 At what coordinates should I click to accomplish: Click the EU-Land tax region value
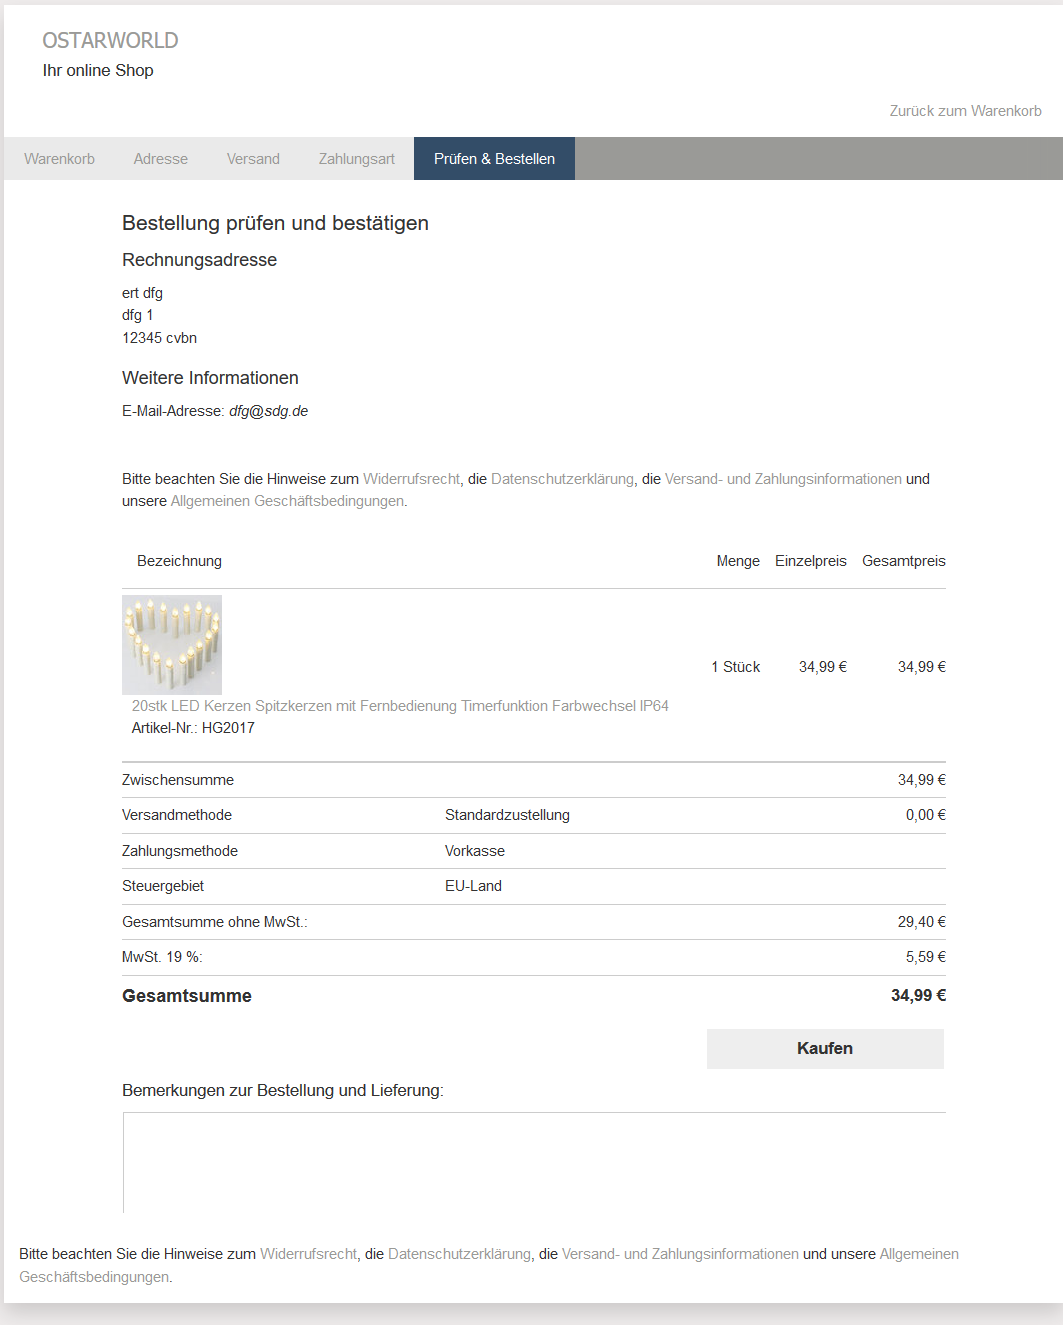click(x=473, y=886)
